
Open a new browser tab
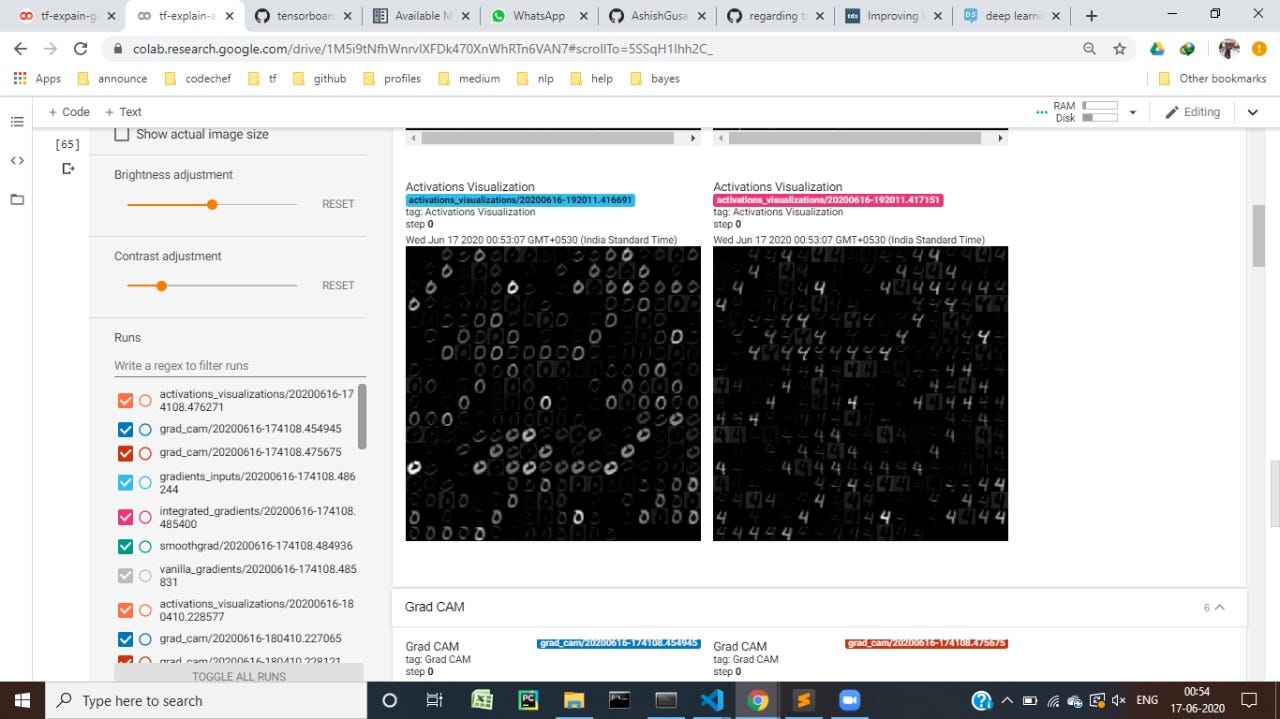click(1091, 16)
